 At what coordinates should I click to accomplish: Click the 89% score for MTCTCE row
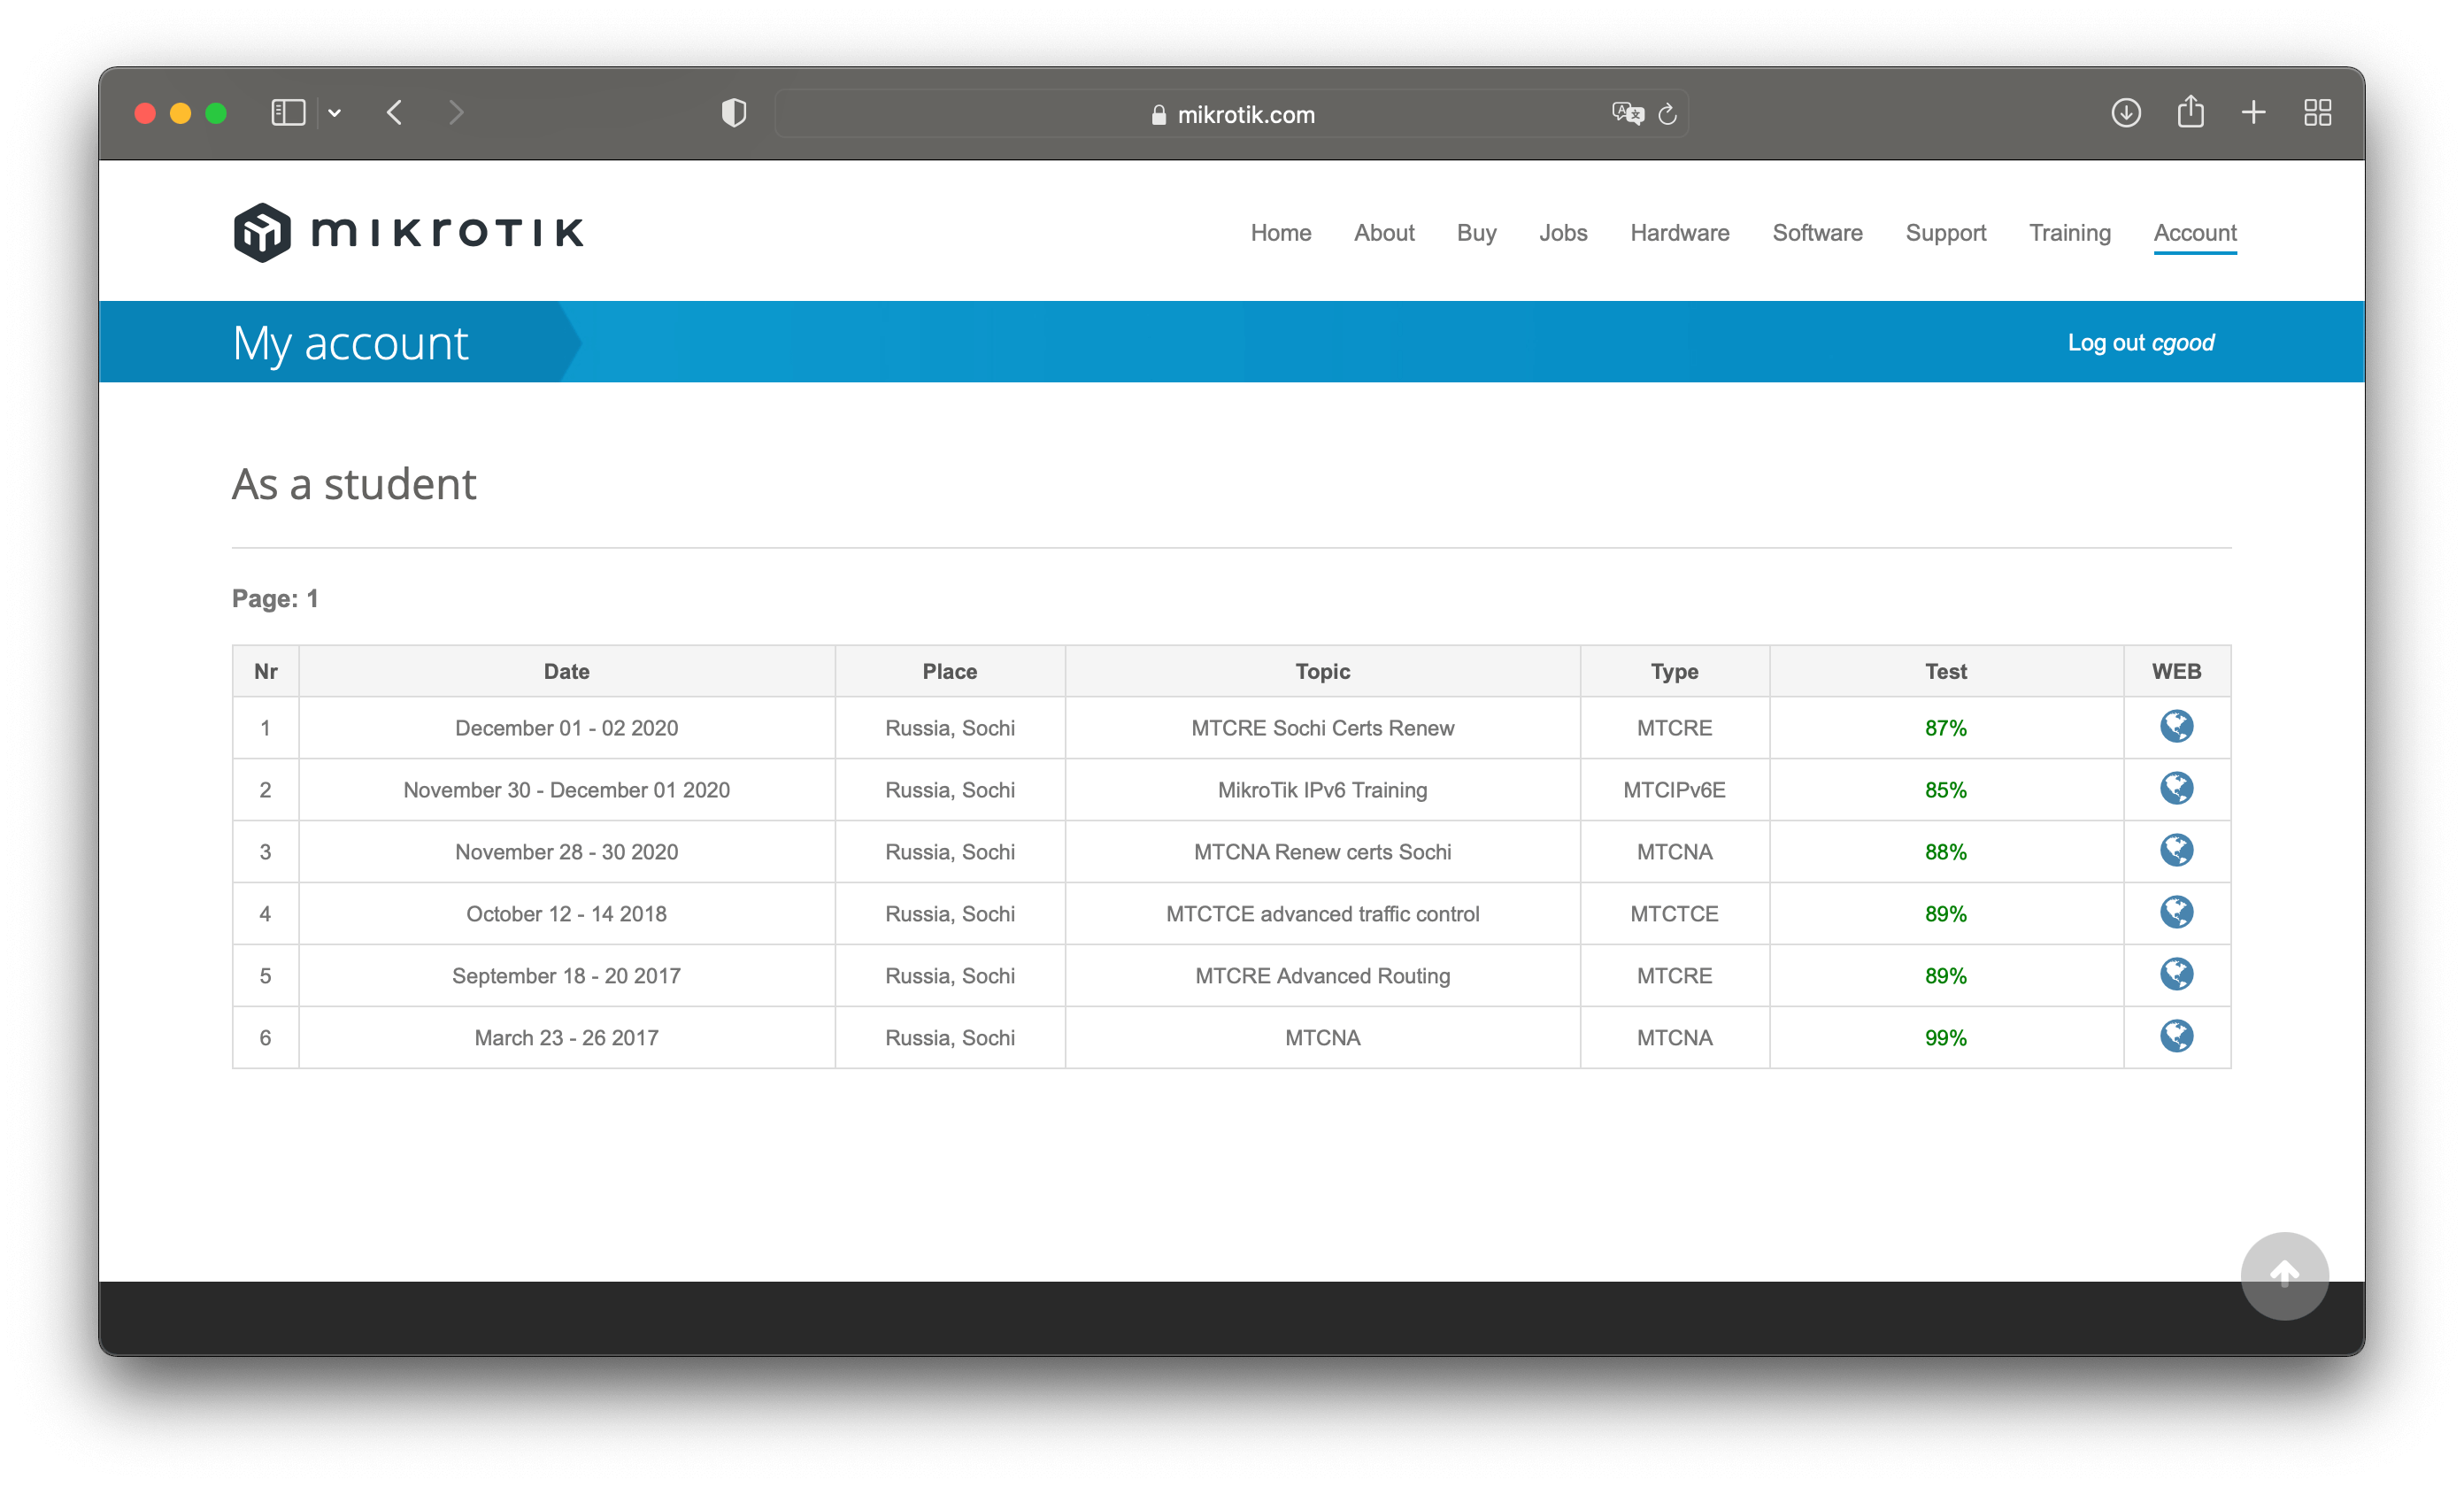click(x=1945, y=914)
